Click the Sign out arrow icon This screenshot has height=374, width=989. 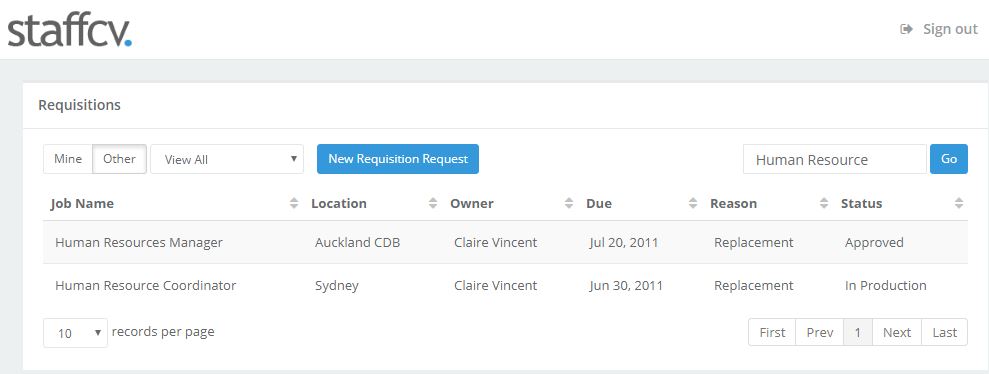point(906,29)
